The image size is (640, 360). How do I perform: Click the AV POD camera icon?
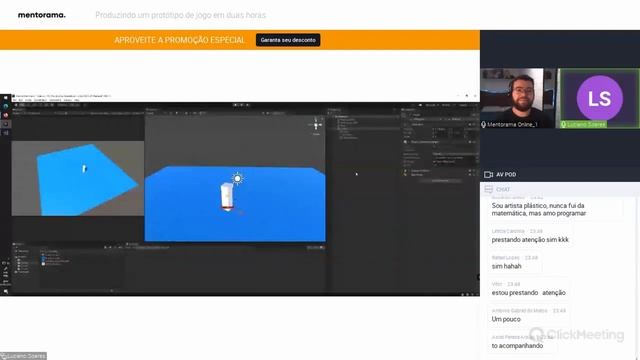tap(488, 174)
